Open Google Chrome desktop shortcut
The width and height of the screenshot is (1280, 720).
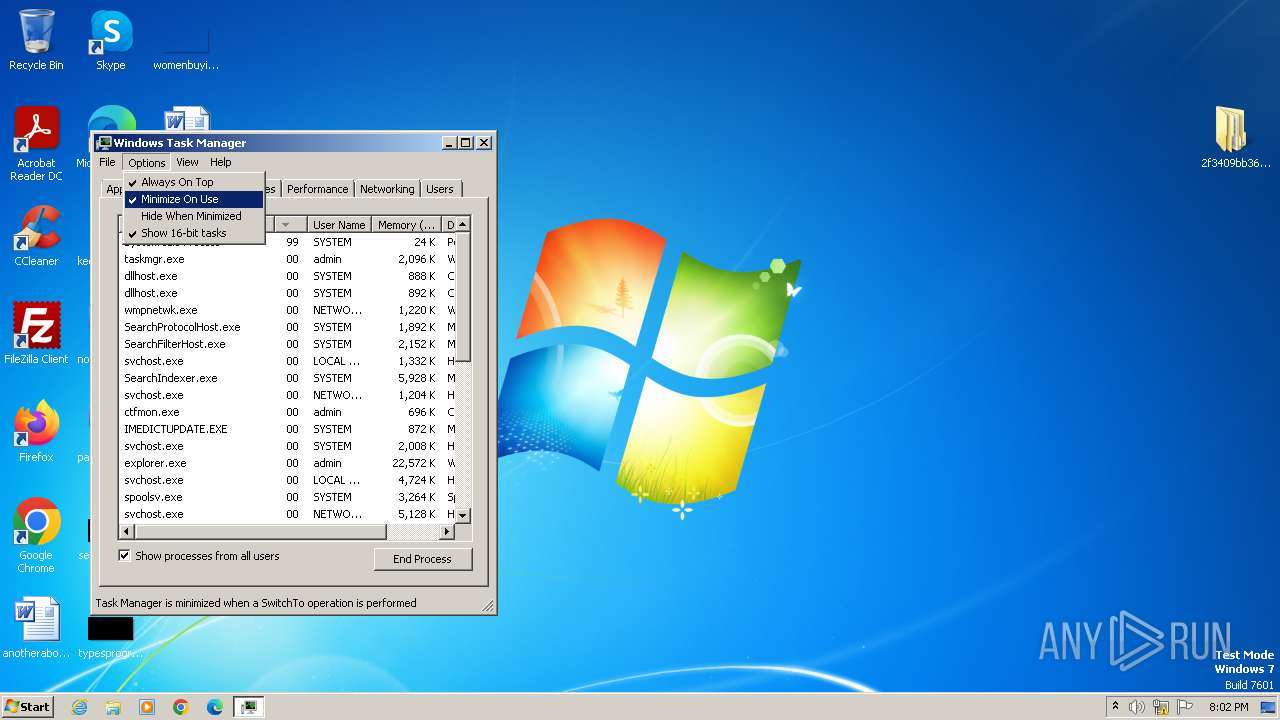click(x=36, y=535)
